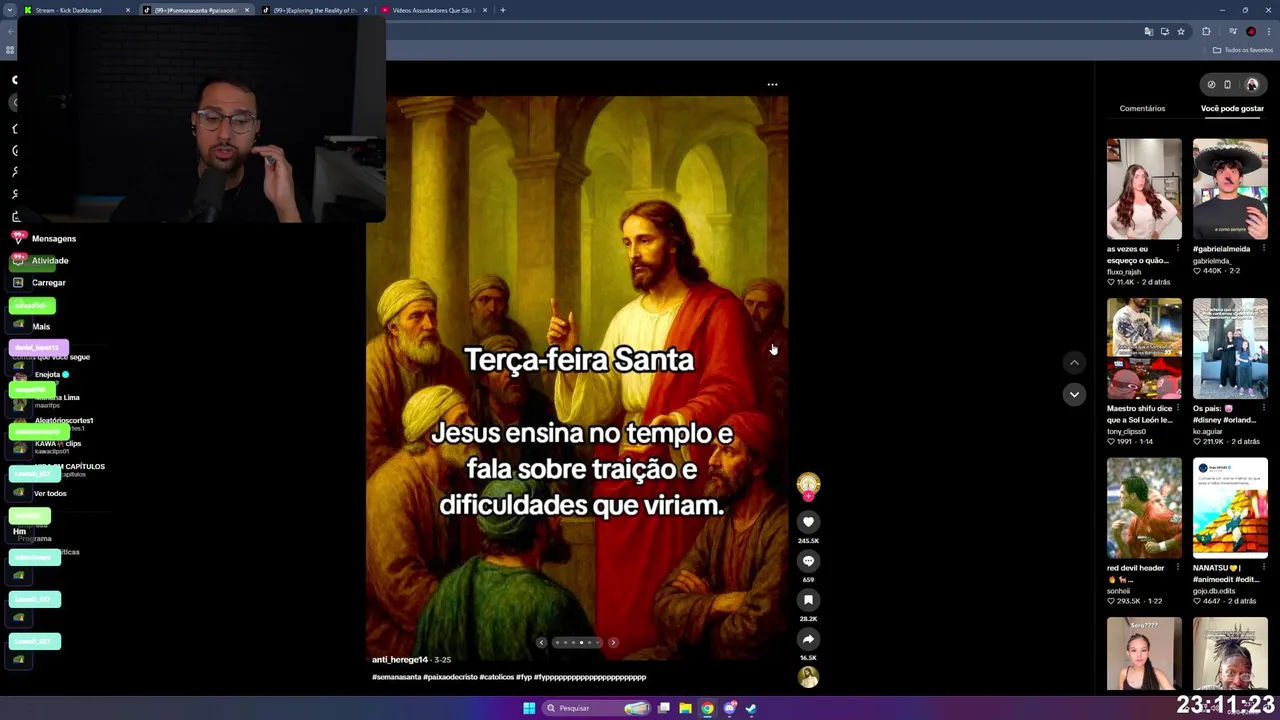The height and width of the screenshot is (720, 1280).
Task: Open File Explorer from the taskbar
Action: [685, 708]
